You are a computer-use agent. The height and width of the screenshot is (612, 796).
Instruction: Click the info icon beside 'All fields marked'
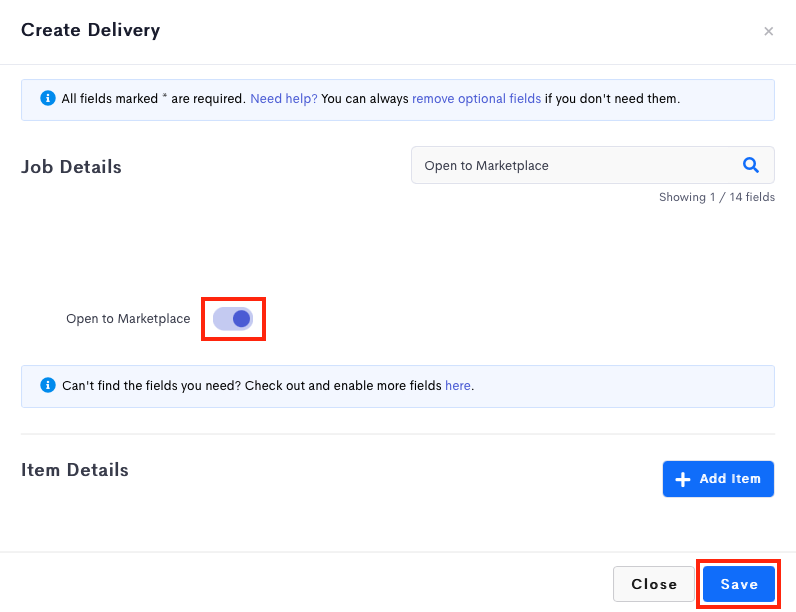coord(47,98)
